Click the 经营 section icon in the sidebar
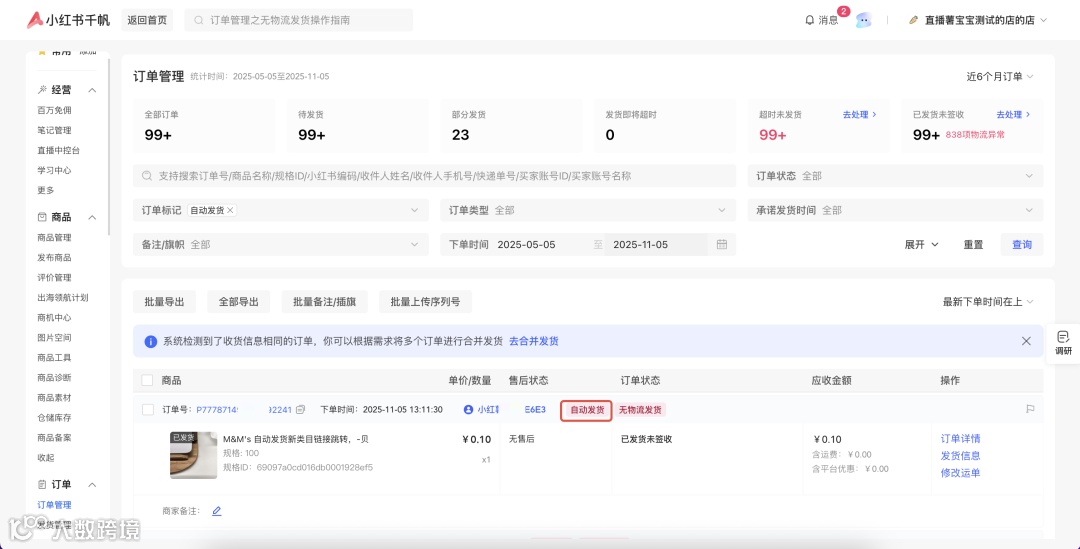 pos(42,90)
